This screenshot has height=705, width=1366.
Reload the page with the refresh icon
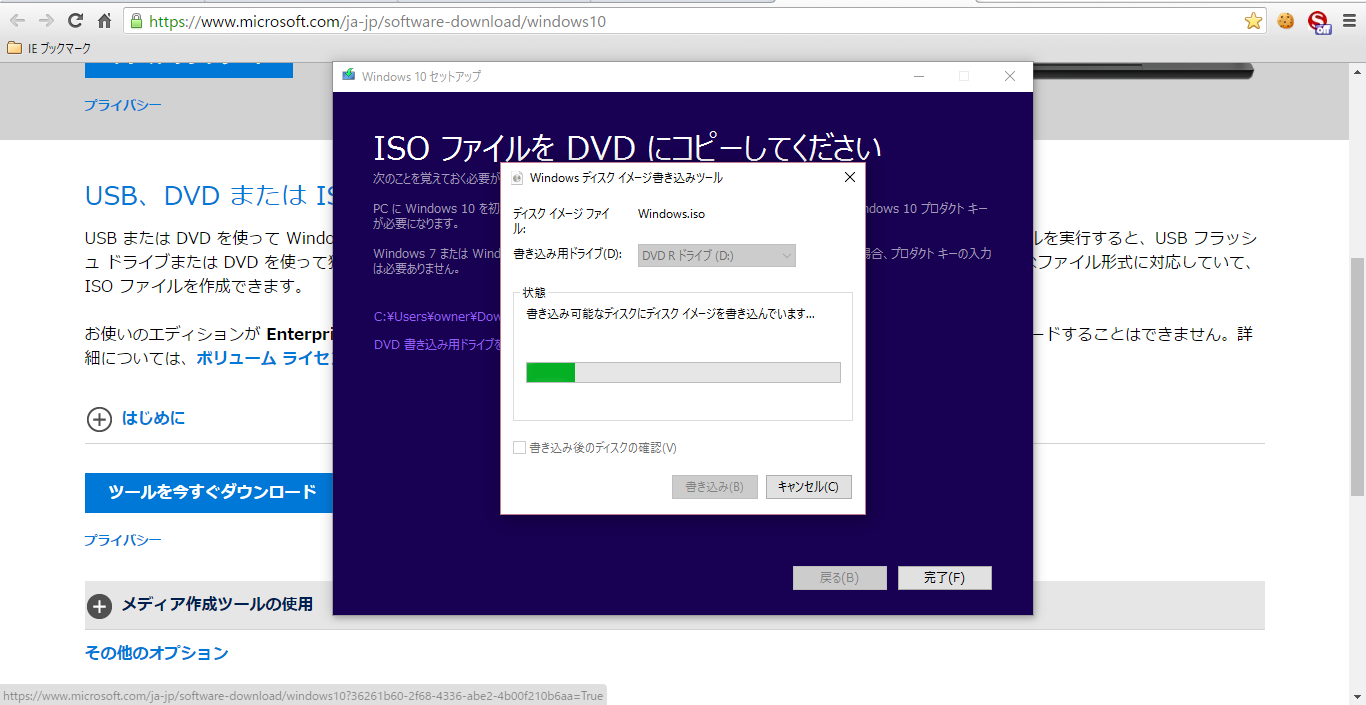75,21
